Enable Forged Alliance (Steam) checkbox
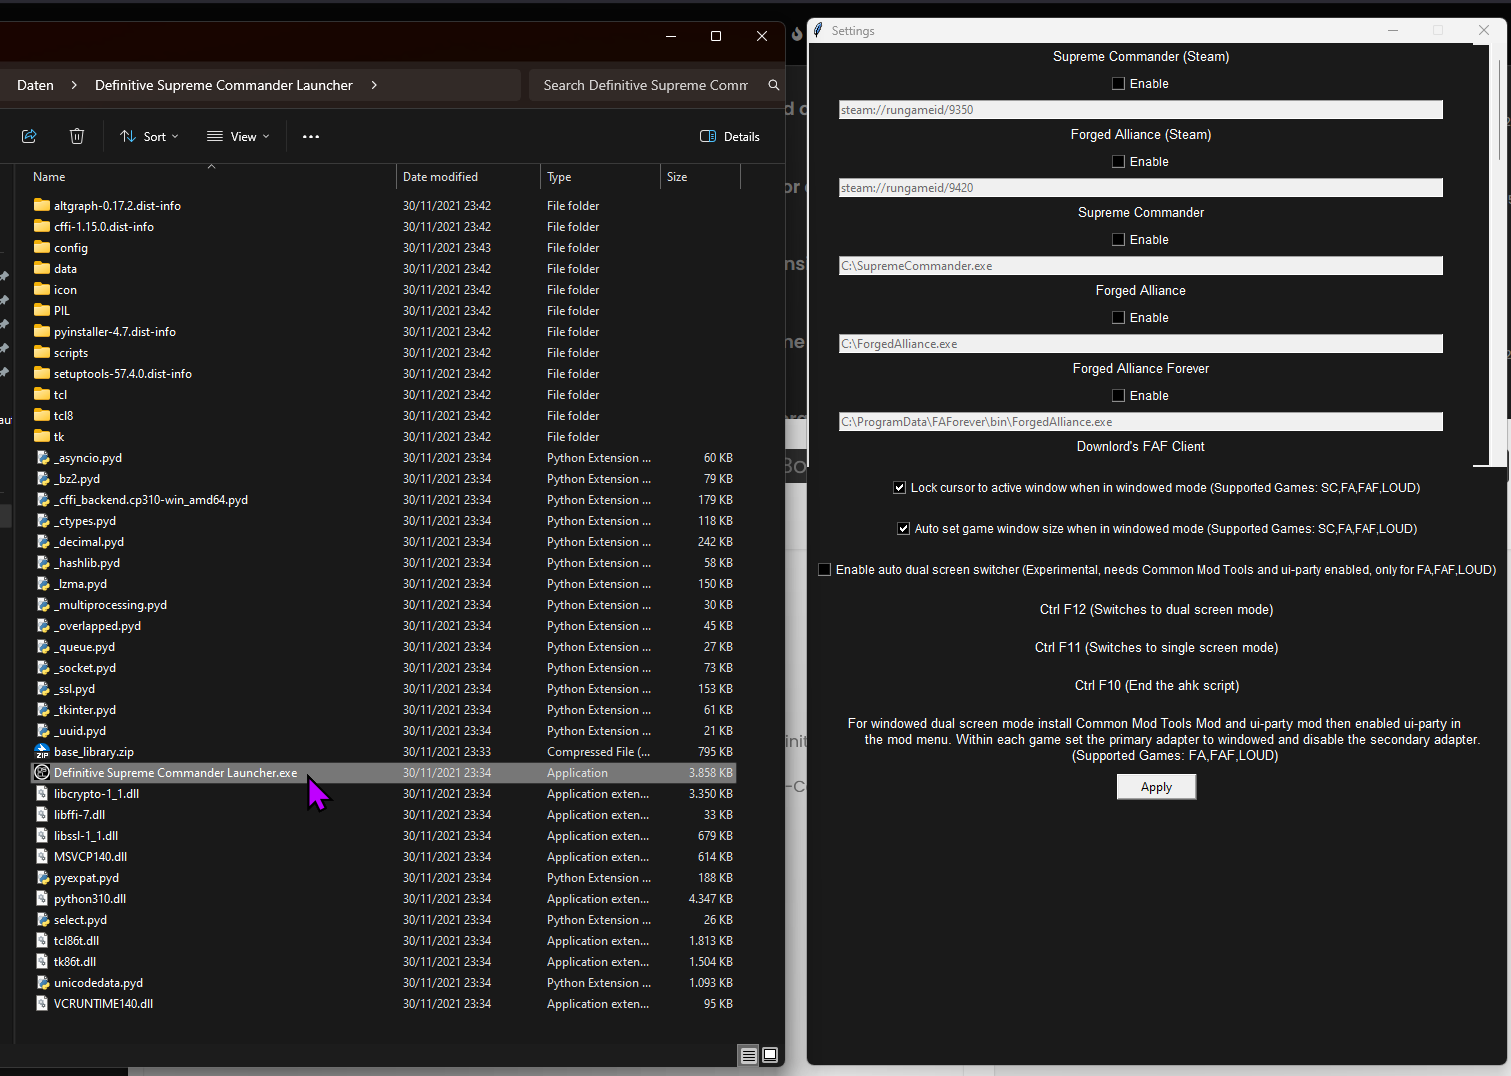This screenshot has width=1511, height=1076. (x=1119, y=162)
